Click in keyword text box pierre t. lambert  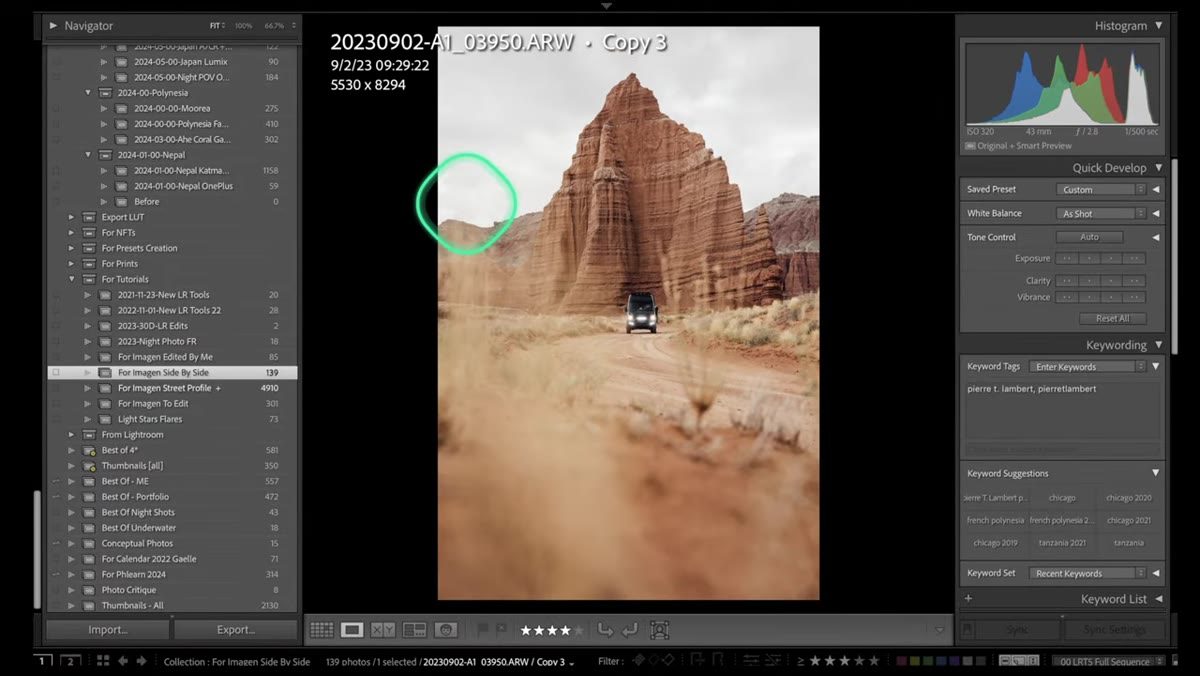click(x=1062, y=412)
